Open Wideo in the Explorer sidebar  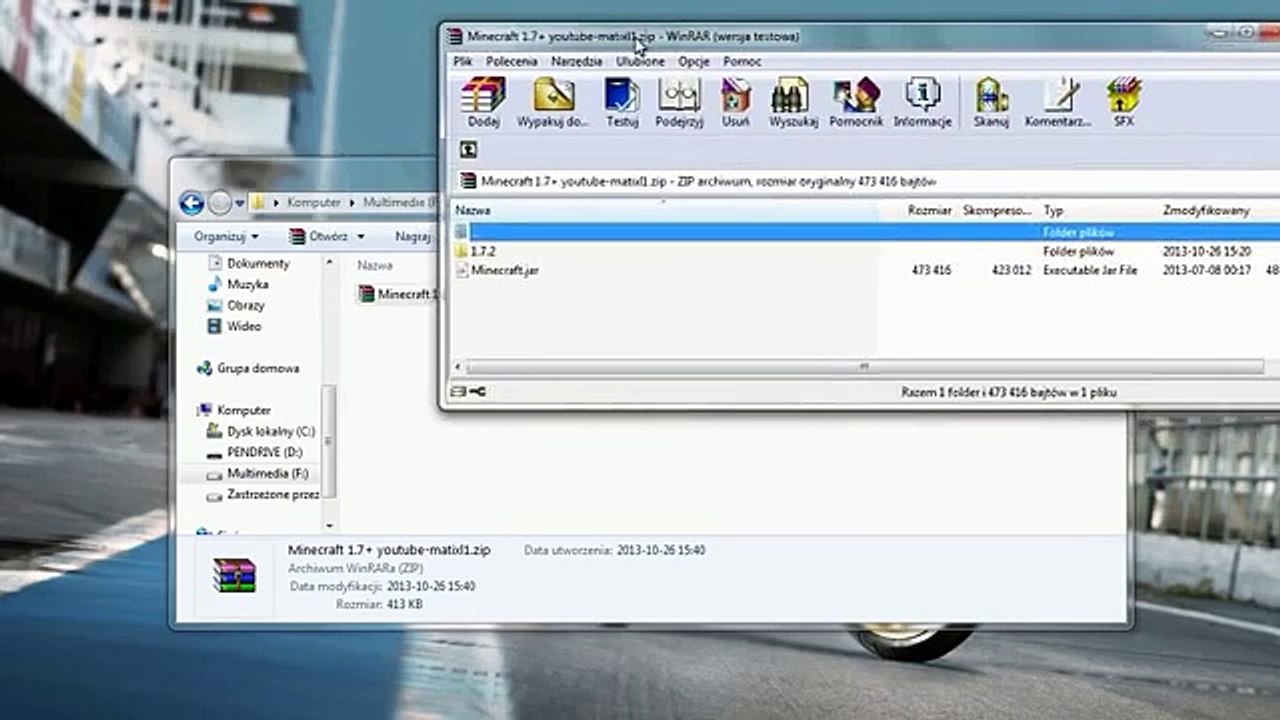[243, 326]
